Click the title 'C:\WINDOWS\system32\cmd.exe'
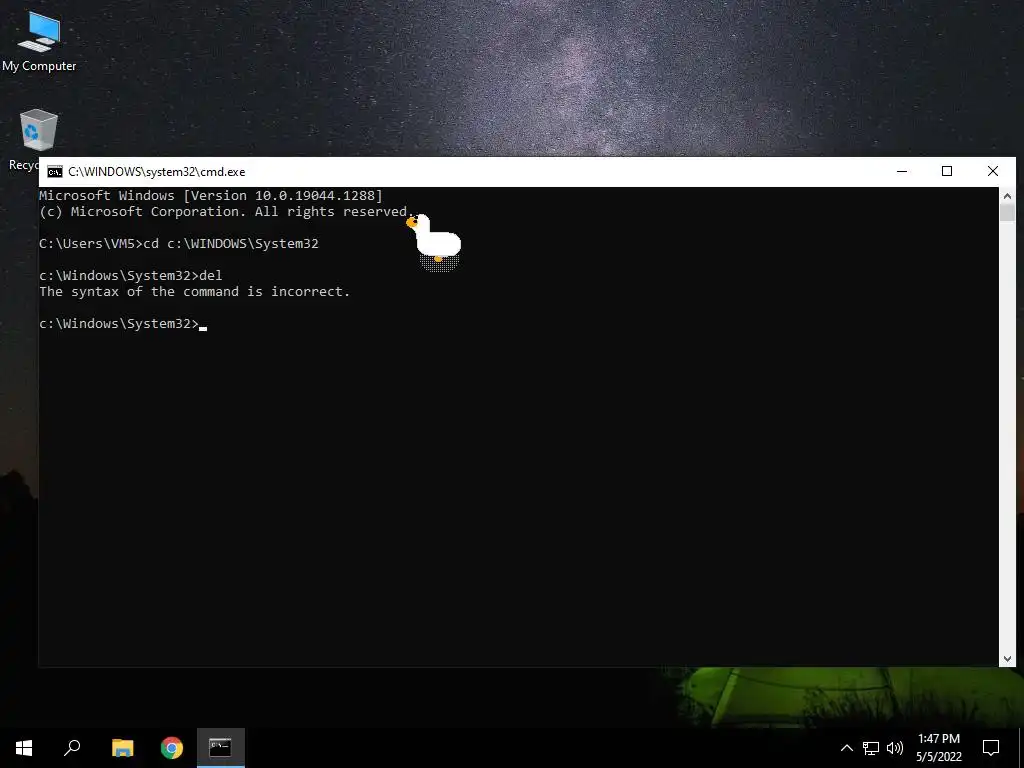The image size is (1024, 768). pyautogui.click(x=157, y=172)
